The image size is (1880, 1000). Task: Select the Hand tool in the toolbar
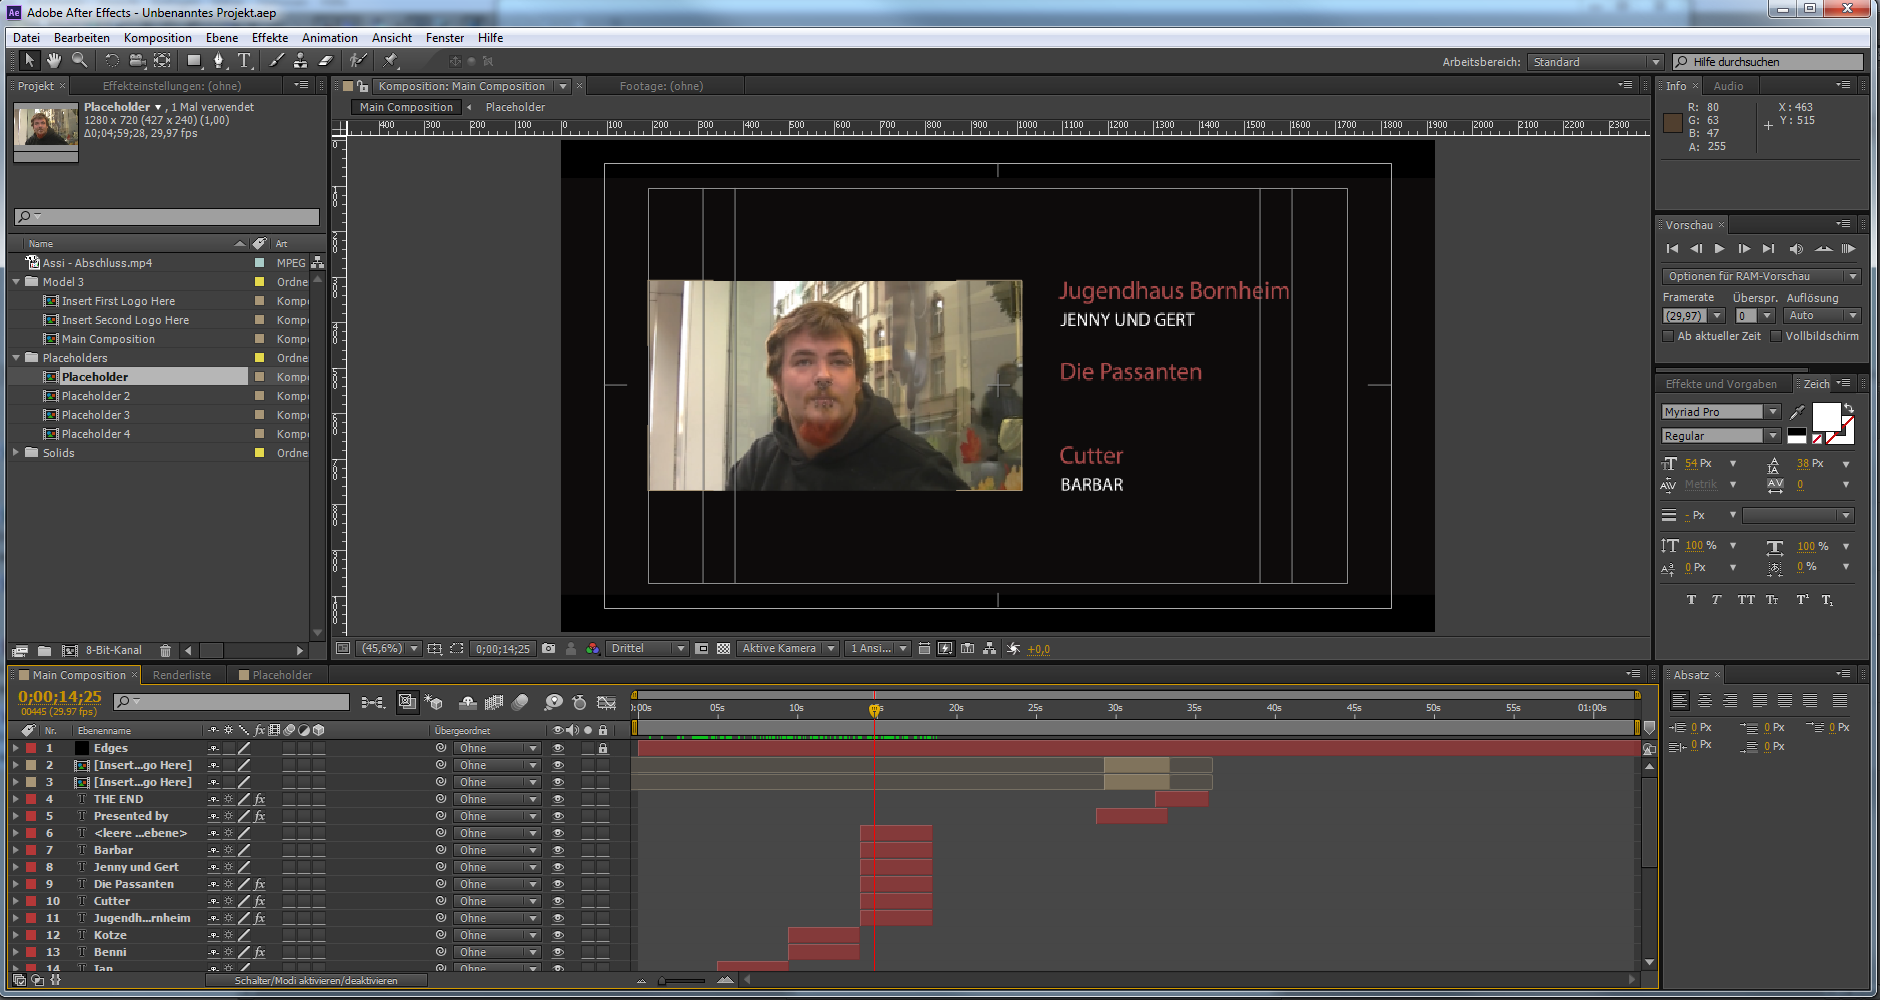click(x=54, y=61)
